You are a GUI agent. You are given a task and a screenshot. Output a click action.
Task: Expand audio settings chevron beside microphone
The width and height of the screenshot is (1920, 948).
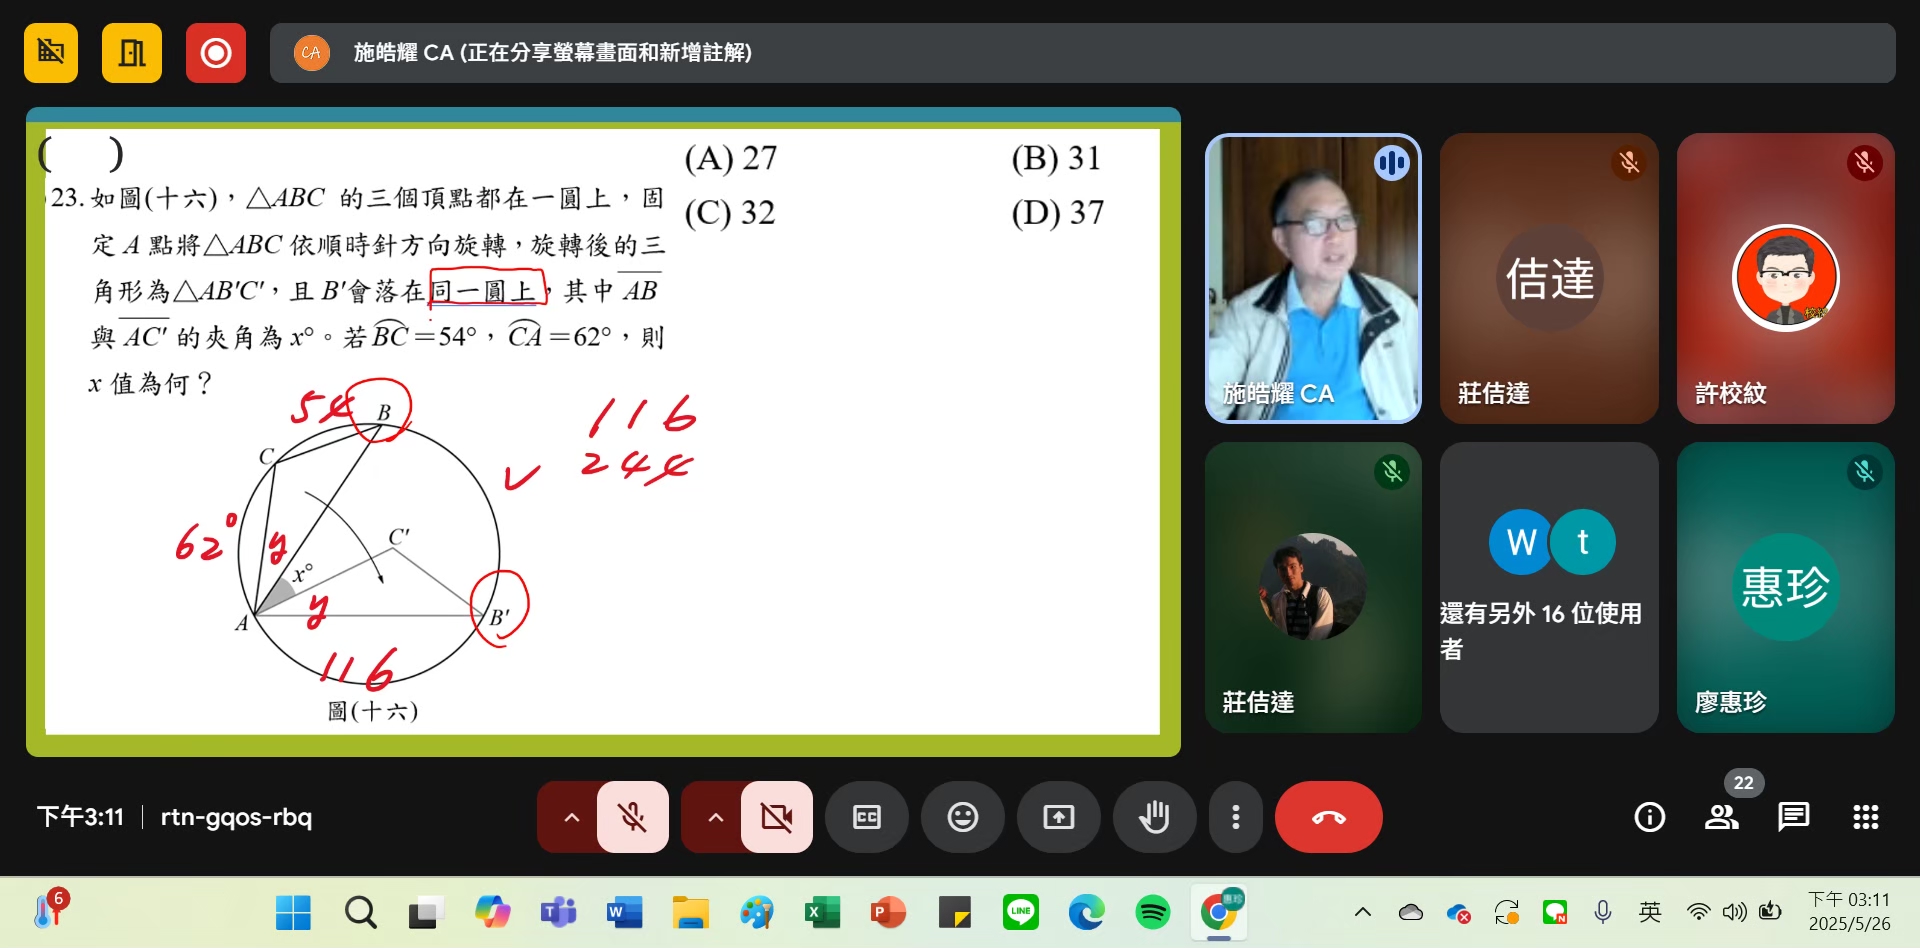(x=571, y=817)
